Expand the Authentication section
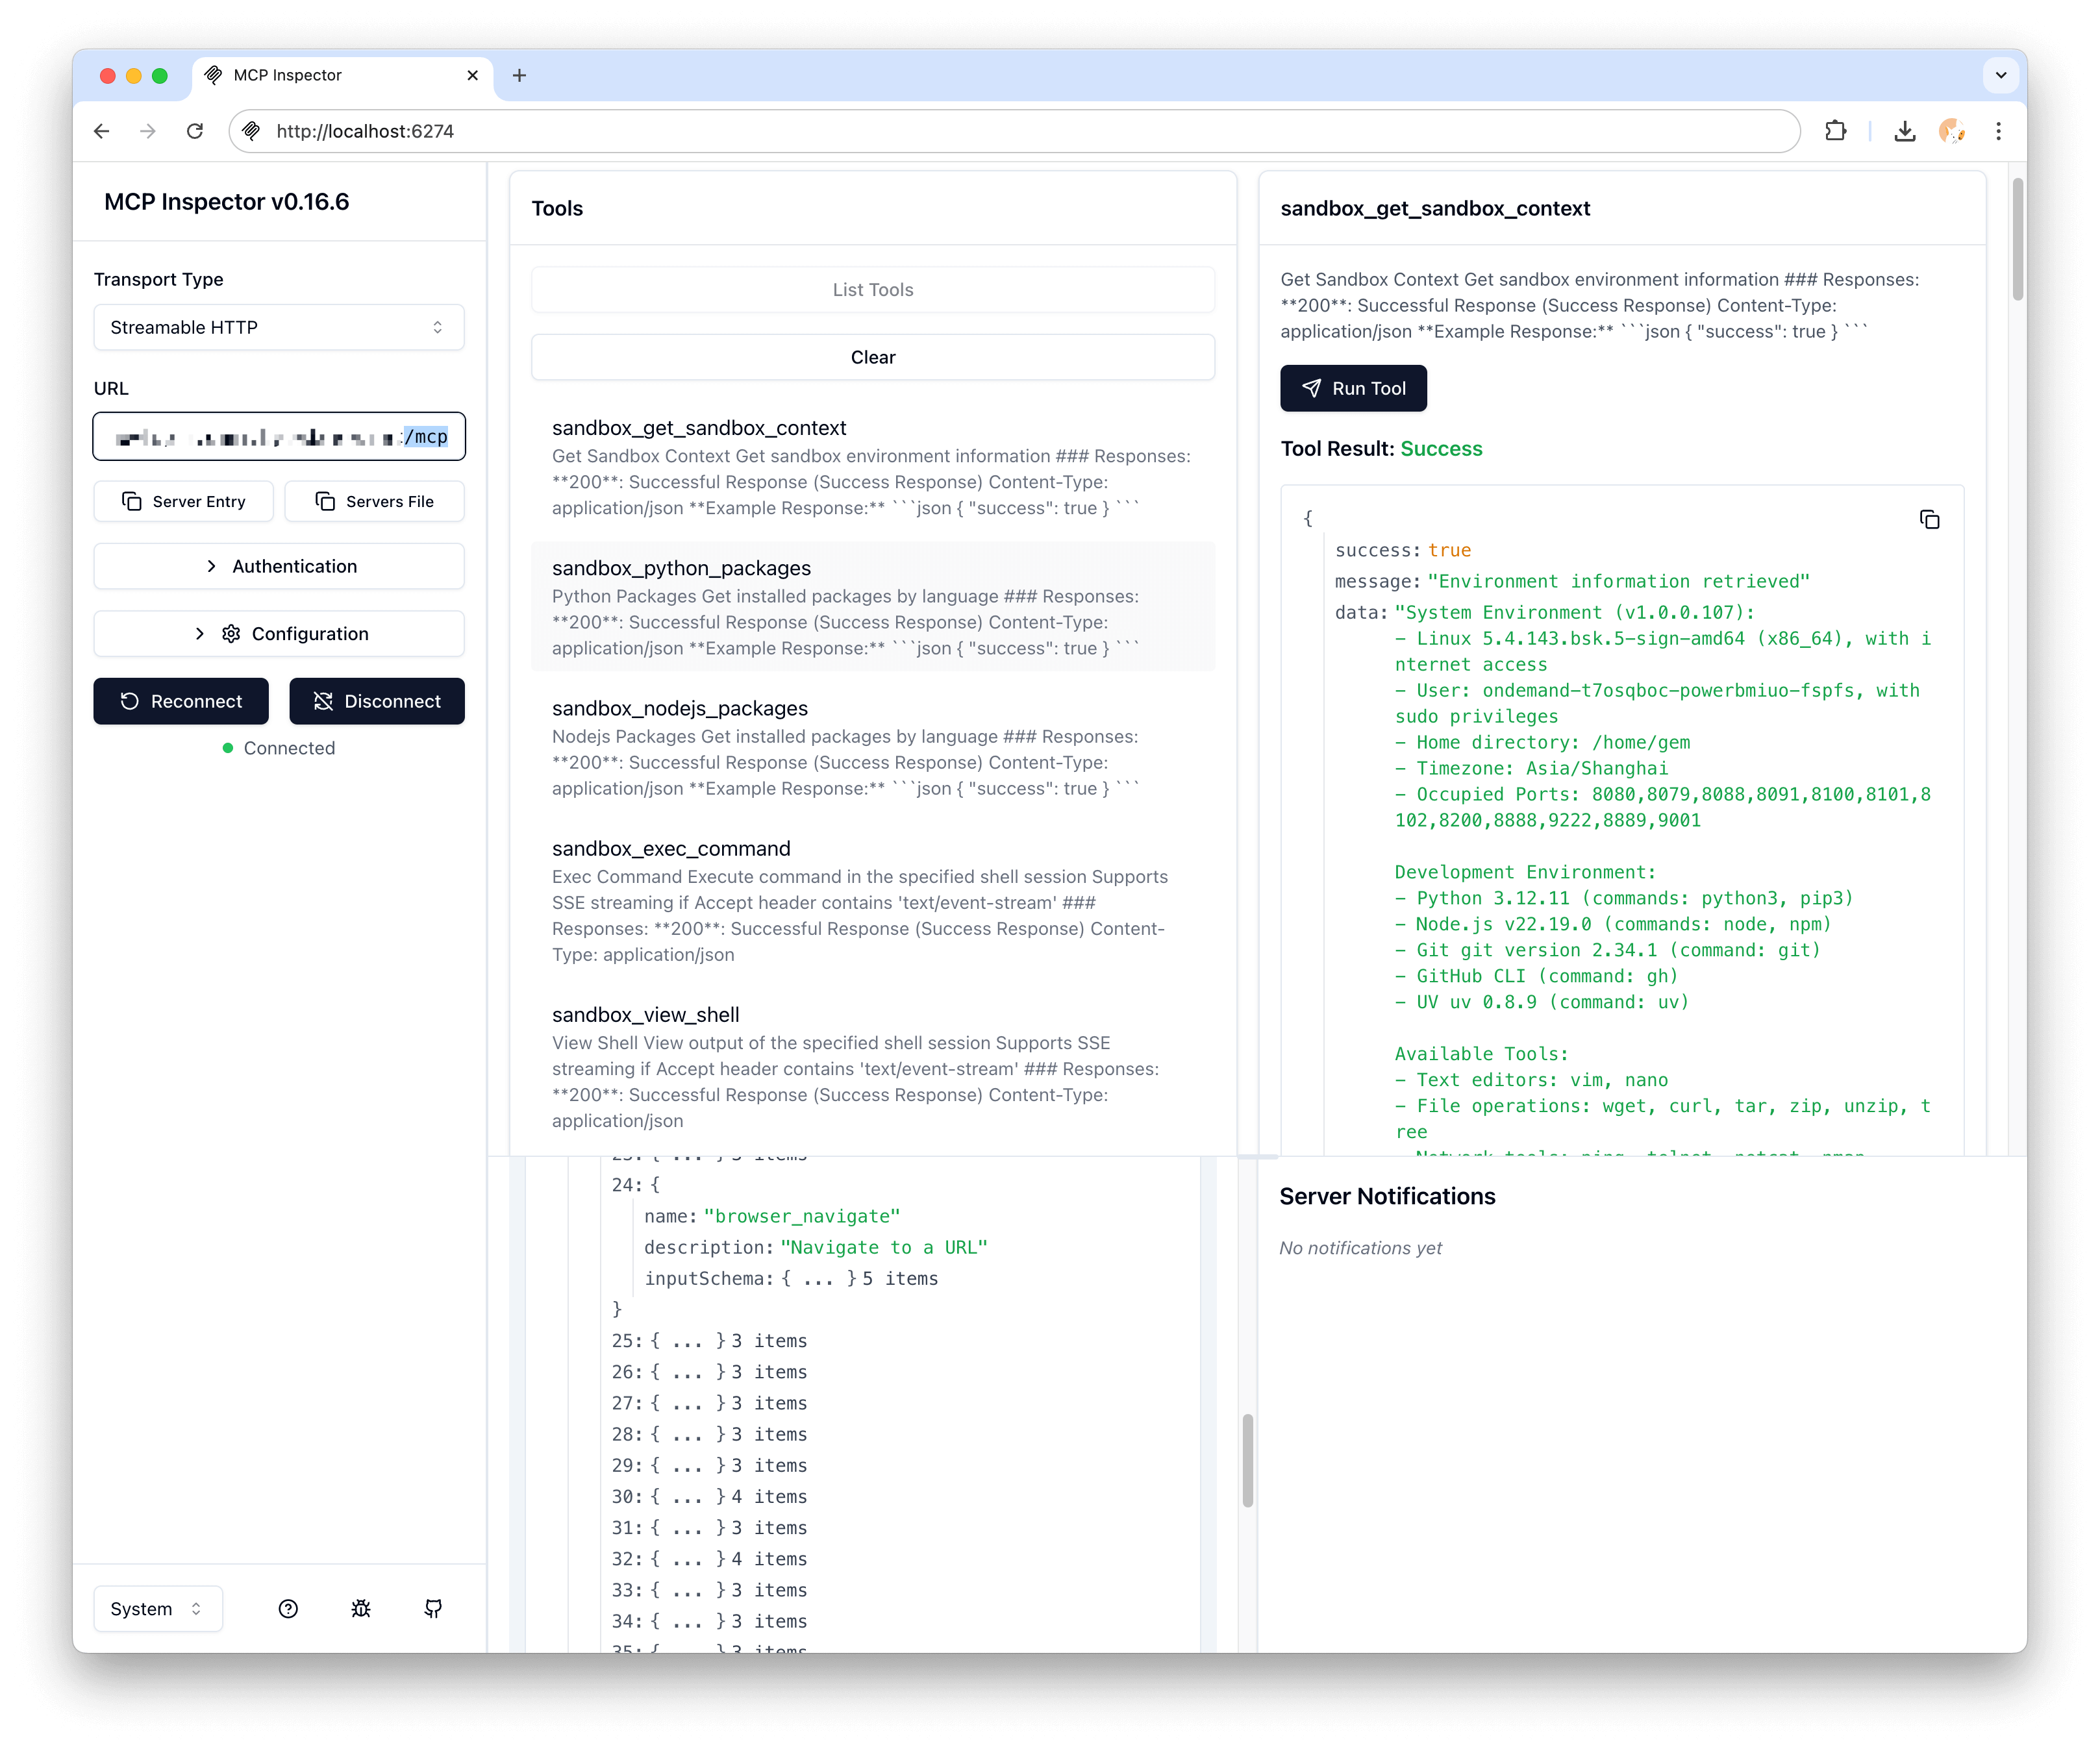The height and width of the screenshot is (1749, 2100). click(x=279, y=566)
